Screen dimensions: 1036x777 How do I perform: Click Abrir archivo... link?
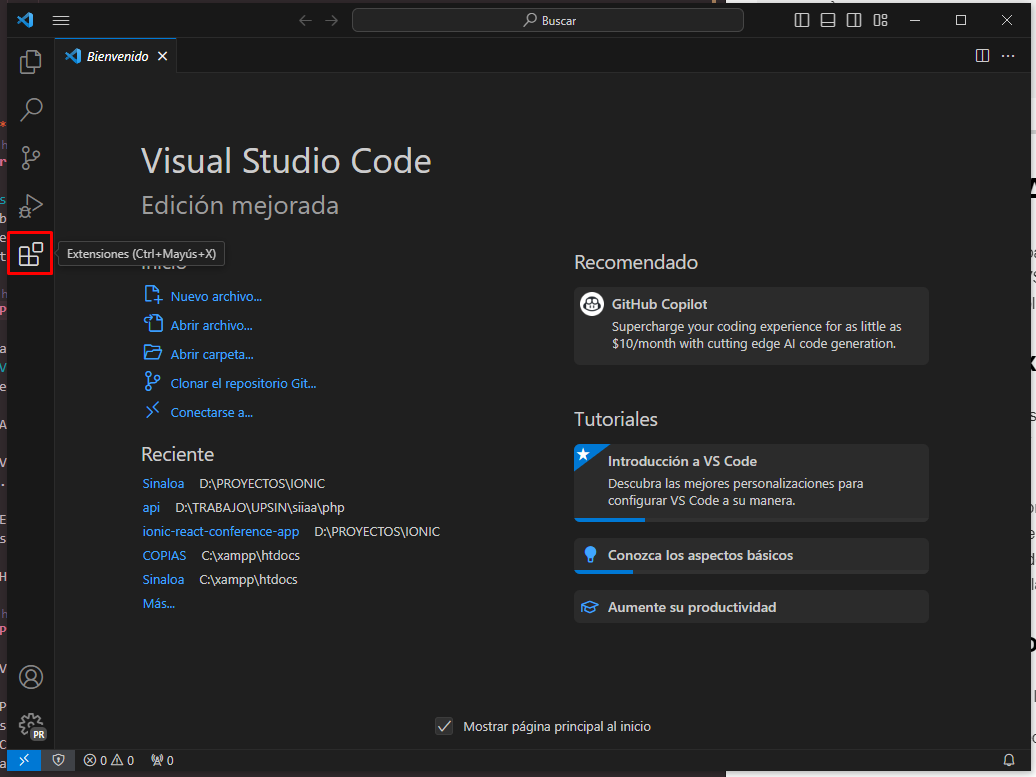[x=211, y=326]
